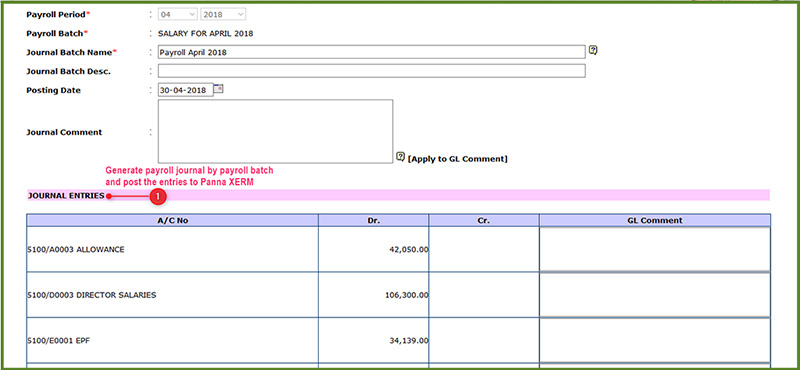Screen dimensions: 800x370
Task: Open the payroll period month dropdown
Action: coord(178,15)
